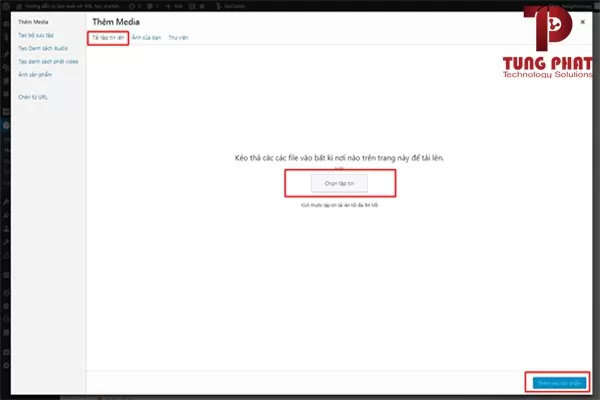Open 'Tạo bộ sưu tập' gallery option

click(x=36, y=35)
